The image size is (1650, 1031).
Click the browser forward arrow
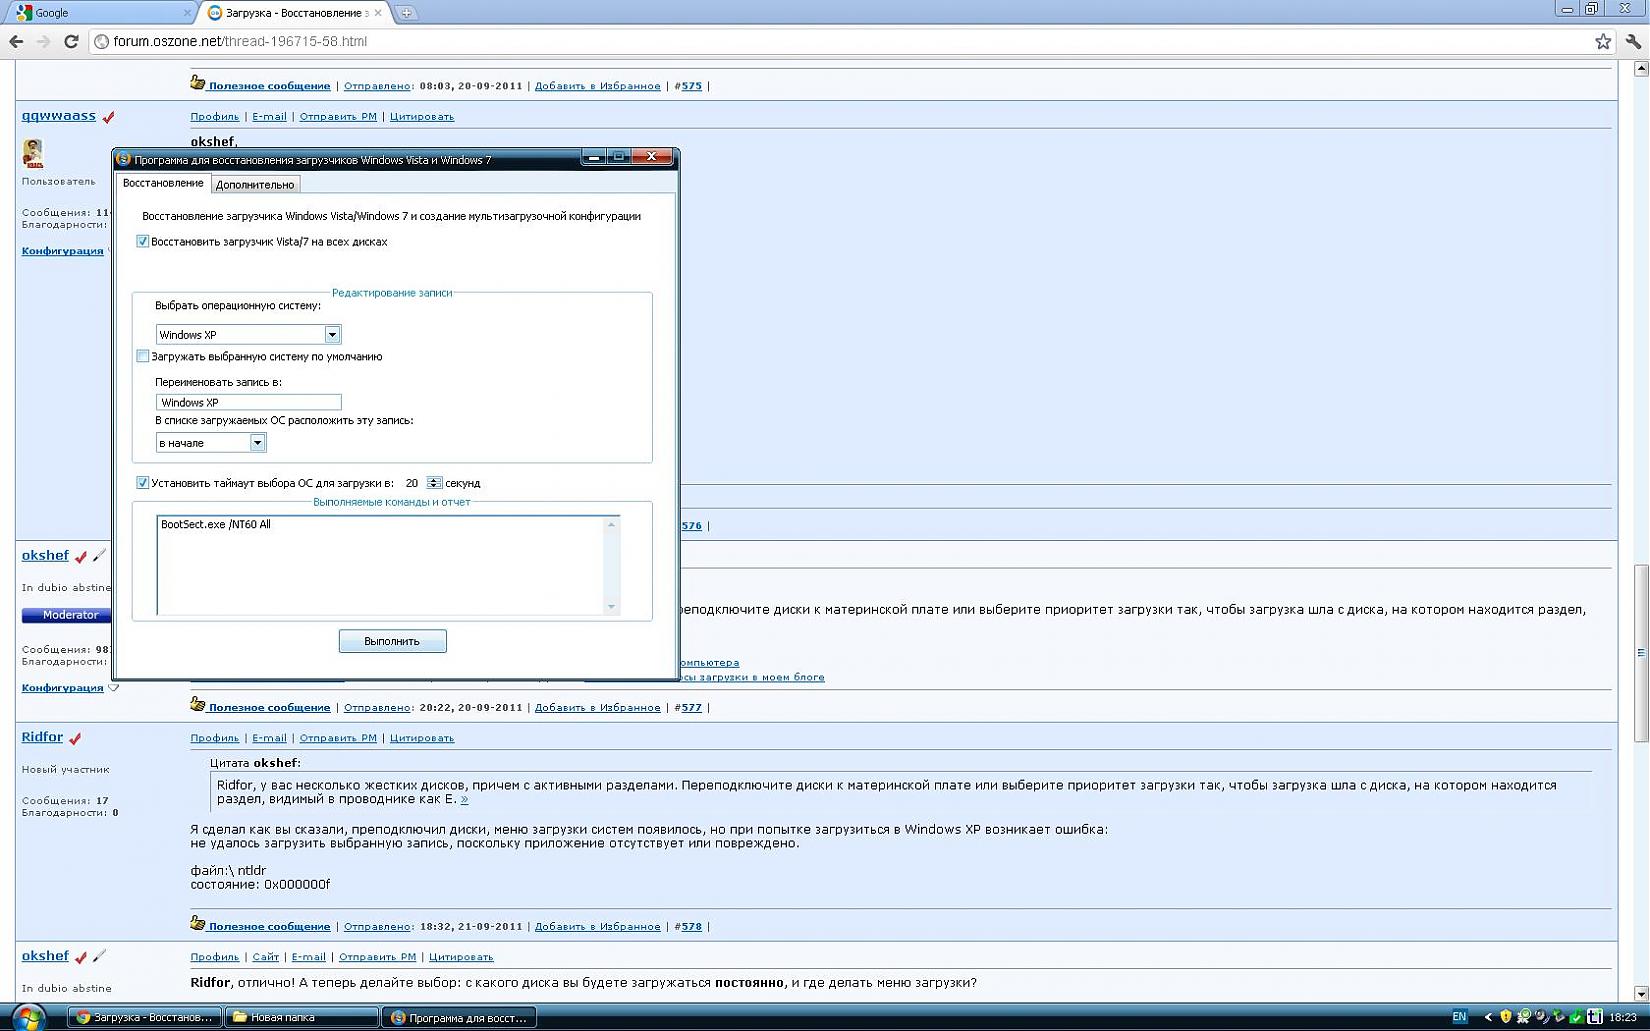pyautogui.click(x=43, y=41)
